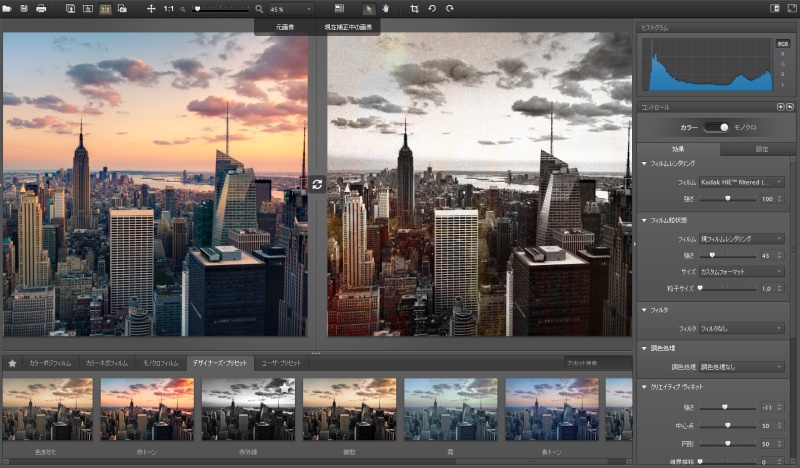Screen dimensions: 800x468
Task: Open the zoom percentage 45 % dropdown
Action: (290, 8)
